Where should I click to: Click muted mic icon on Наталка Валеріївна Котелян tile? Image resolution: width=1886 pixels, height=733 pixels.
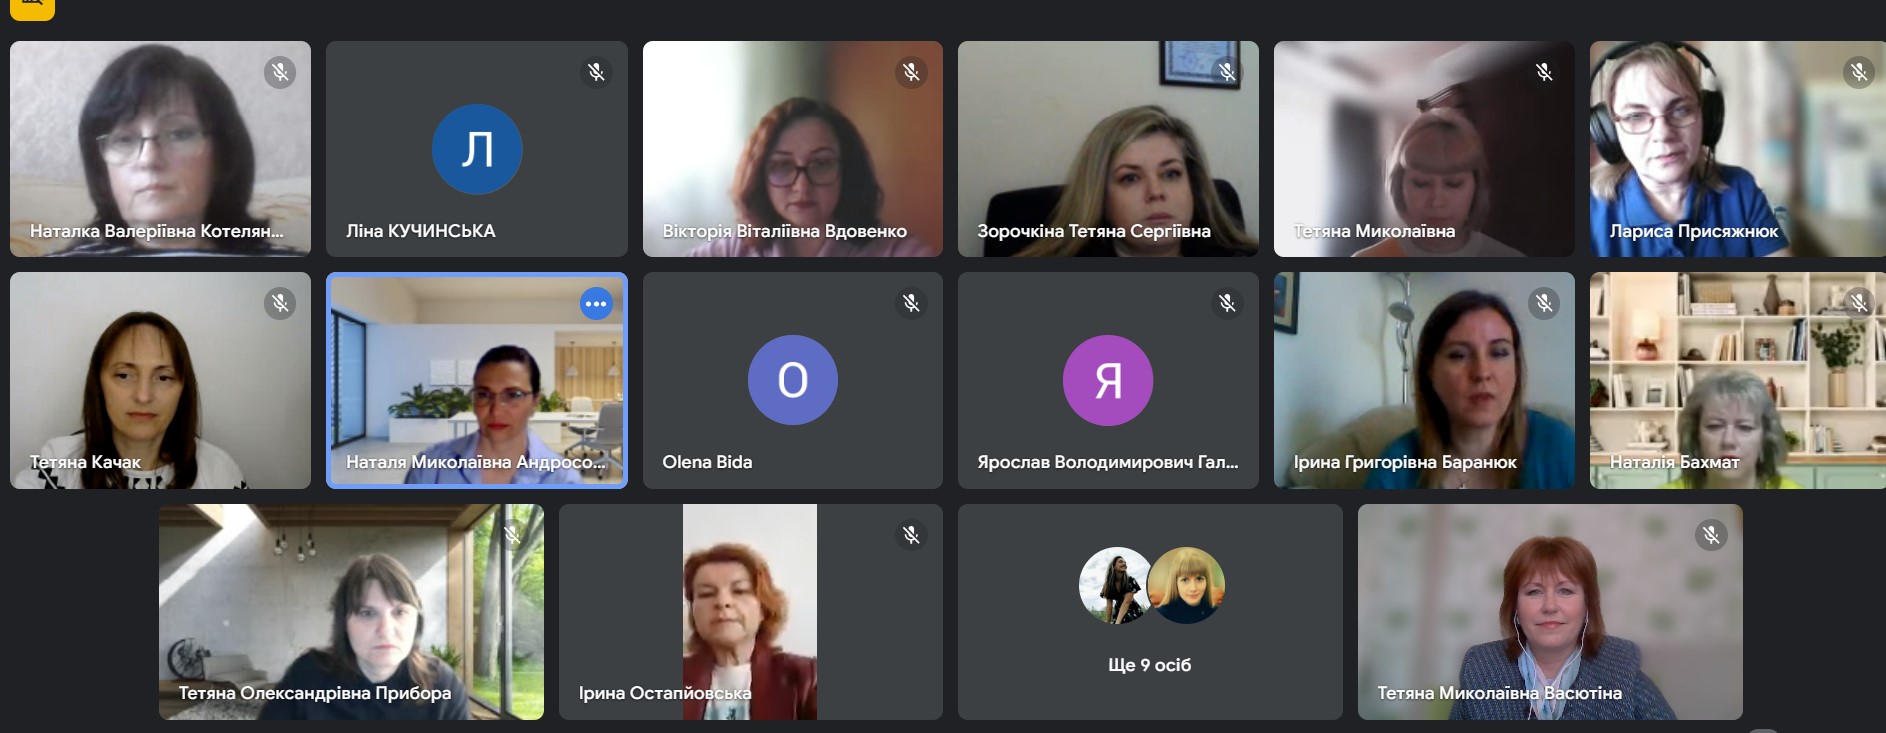coord(280,72)
